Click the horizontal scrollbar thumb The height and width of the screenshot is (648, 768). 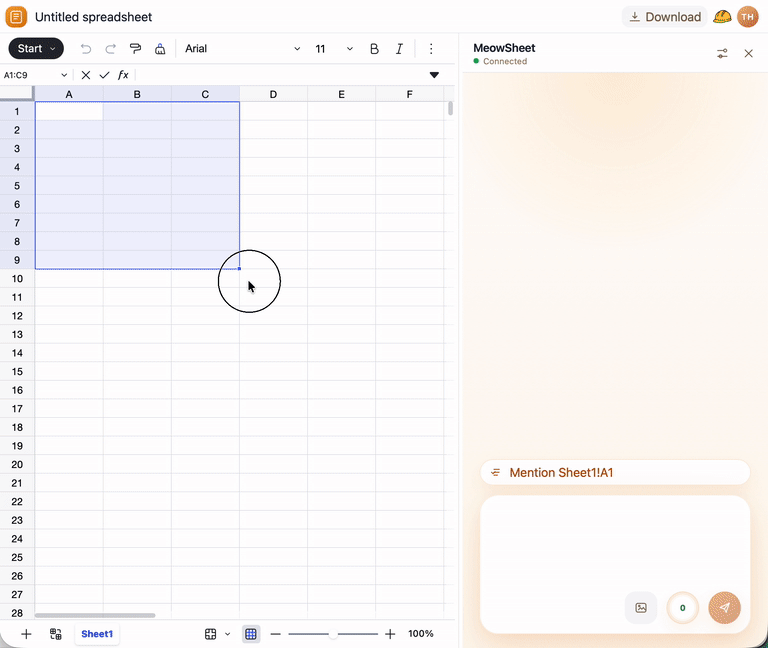click(95, 615)
